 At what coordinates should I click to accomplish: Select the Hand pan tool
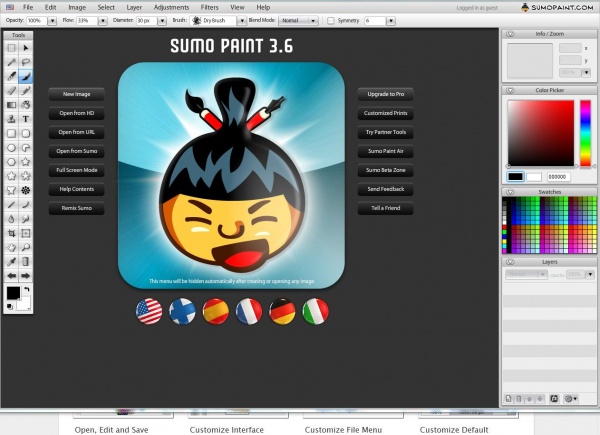tap(11, 248)
